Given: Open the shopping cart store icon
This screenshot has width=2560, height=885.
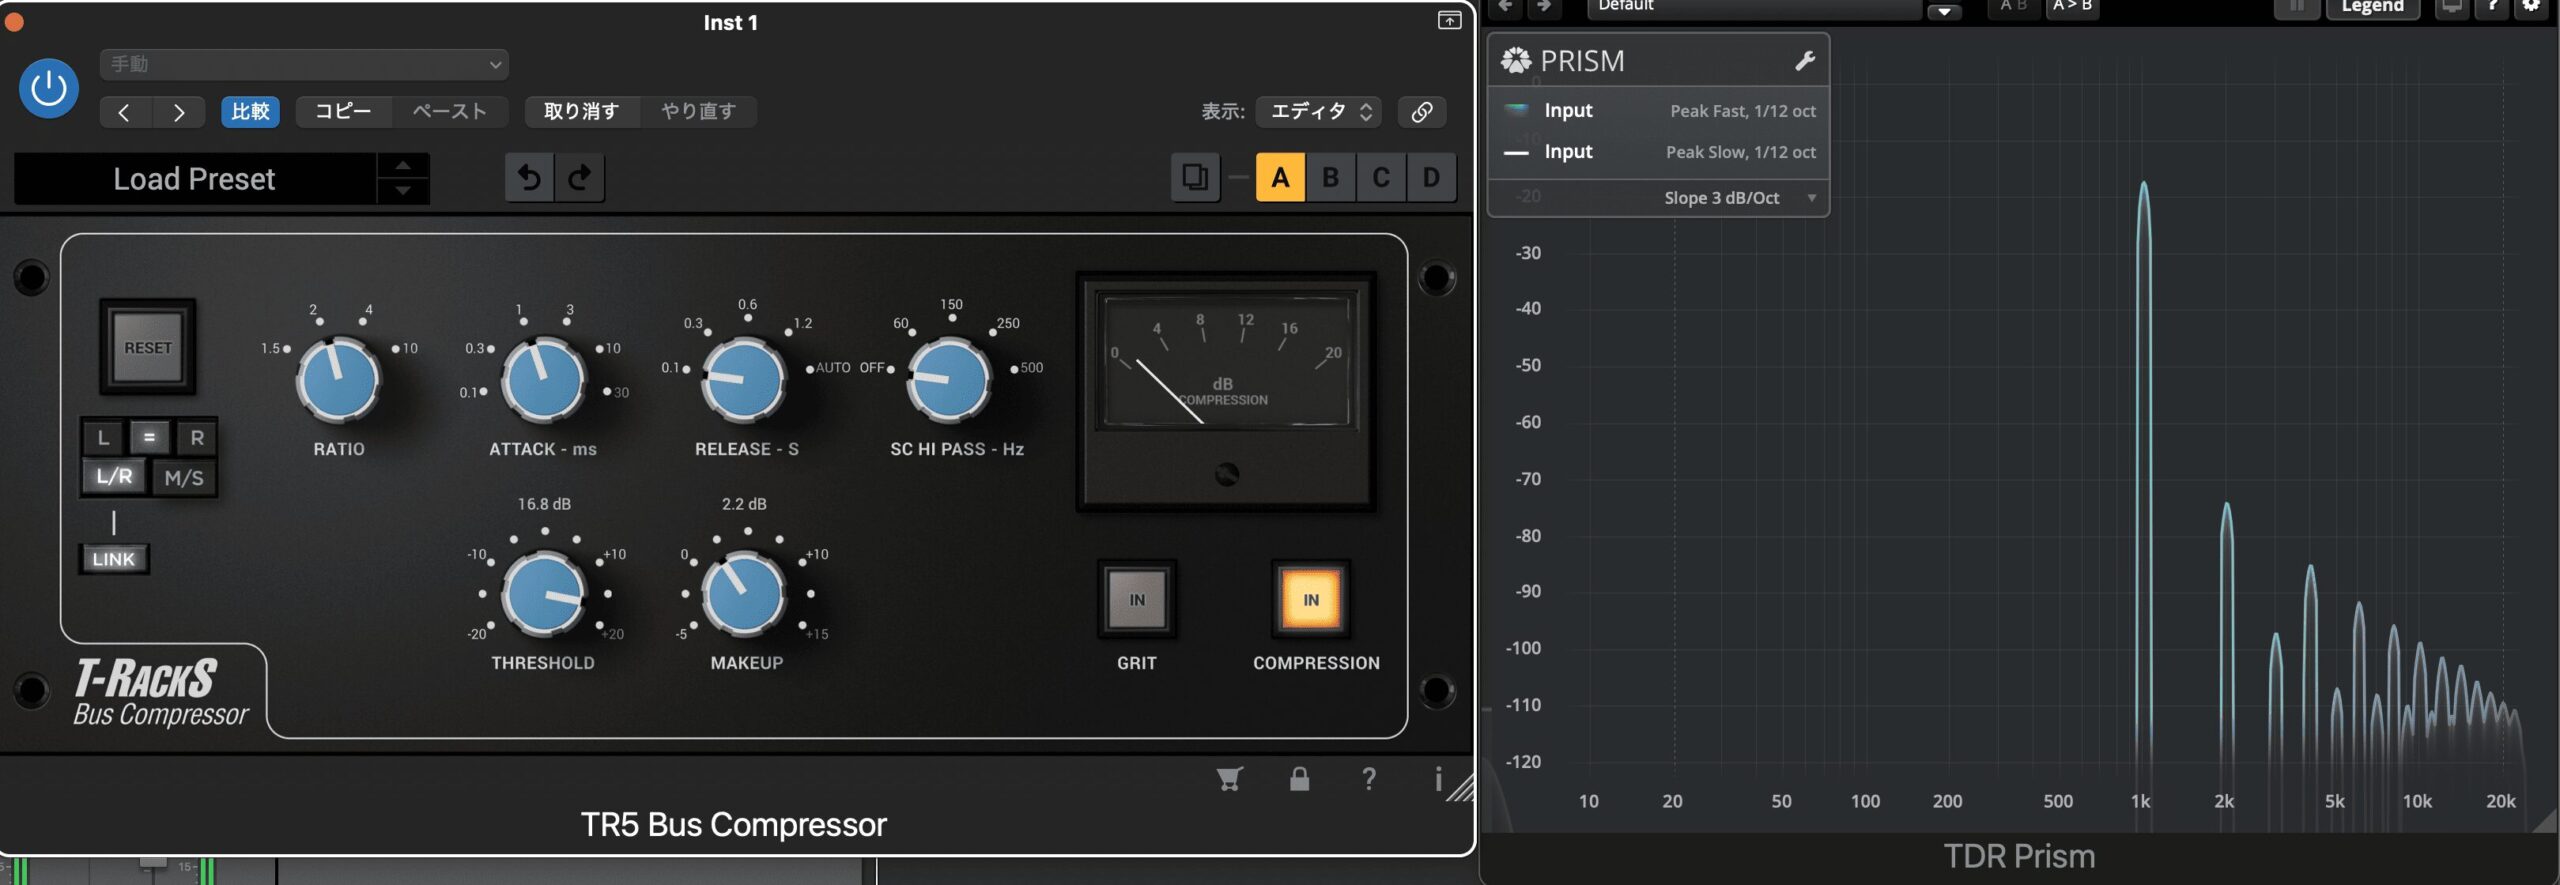Looking at the screenshot, I should click(1229, 779).
